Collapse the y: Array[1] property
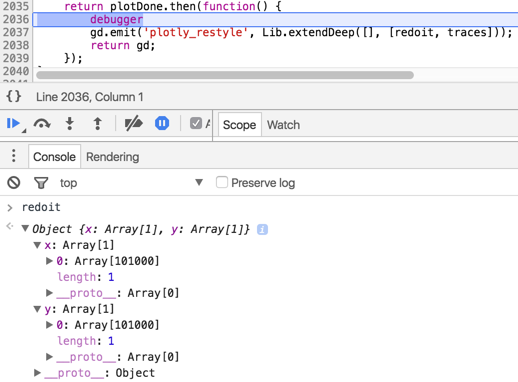 coord(37,309)
